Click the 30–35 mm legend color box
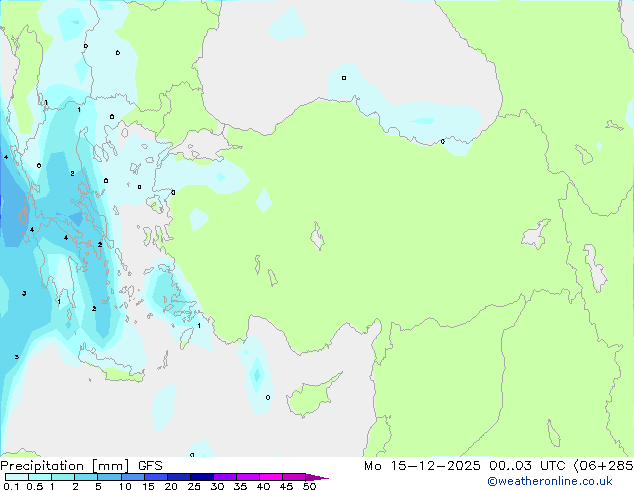634x490 pixels. (224, 477)
